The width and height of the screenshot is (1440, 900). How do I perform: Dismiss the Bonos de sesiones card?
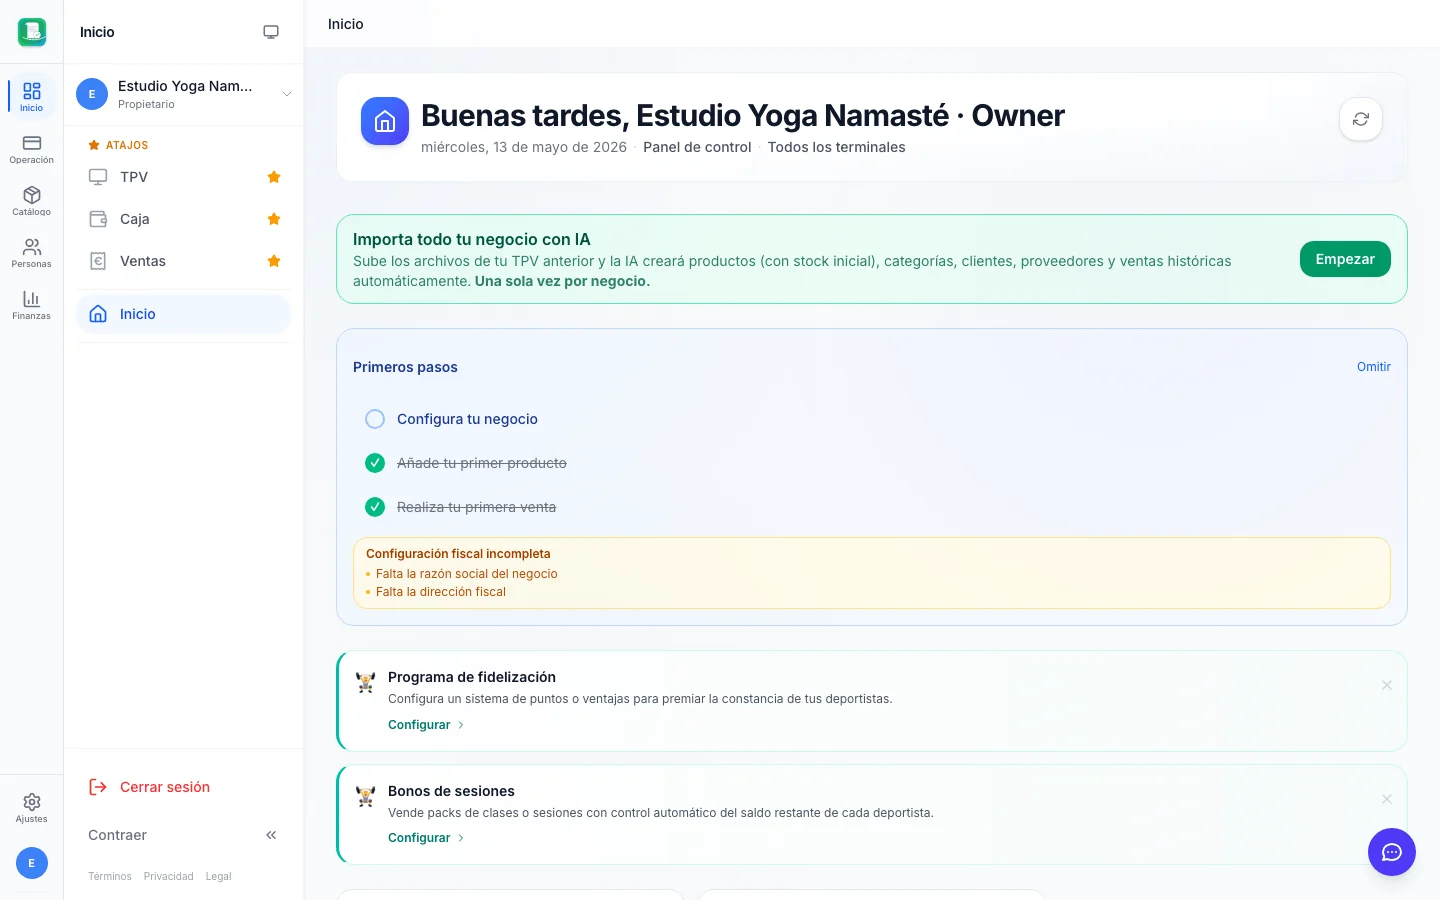point(1387,799)
